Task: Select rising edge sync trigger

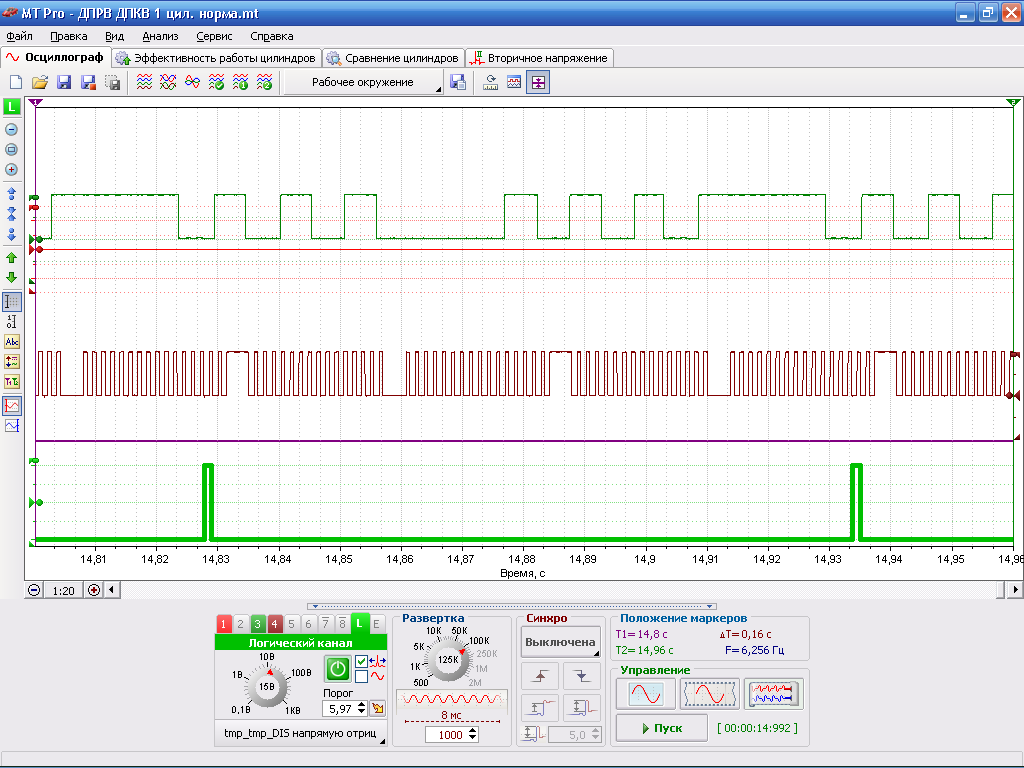Action: [540, 677]
